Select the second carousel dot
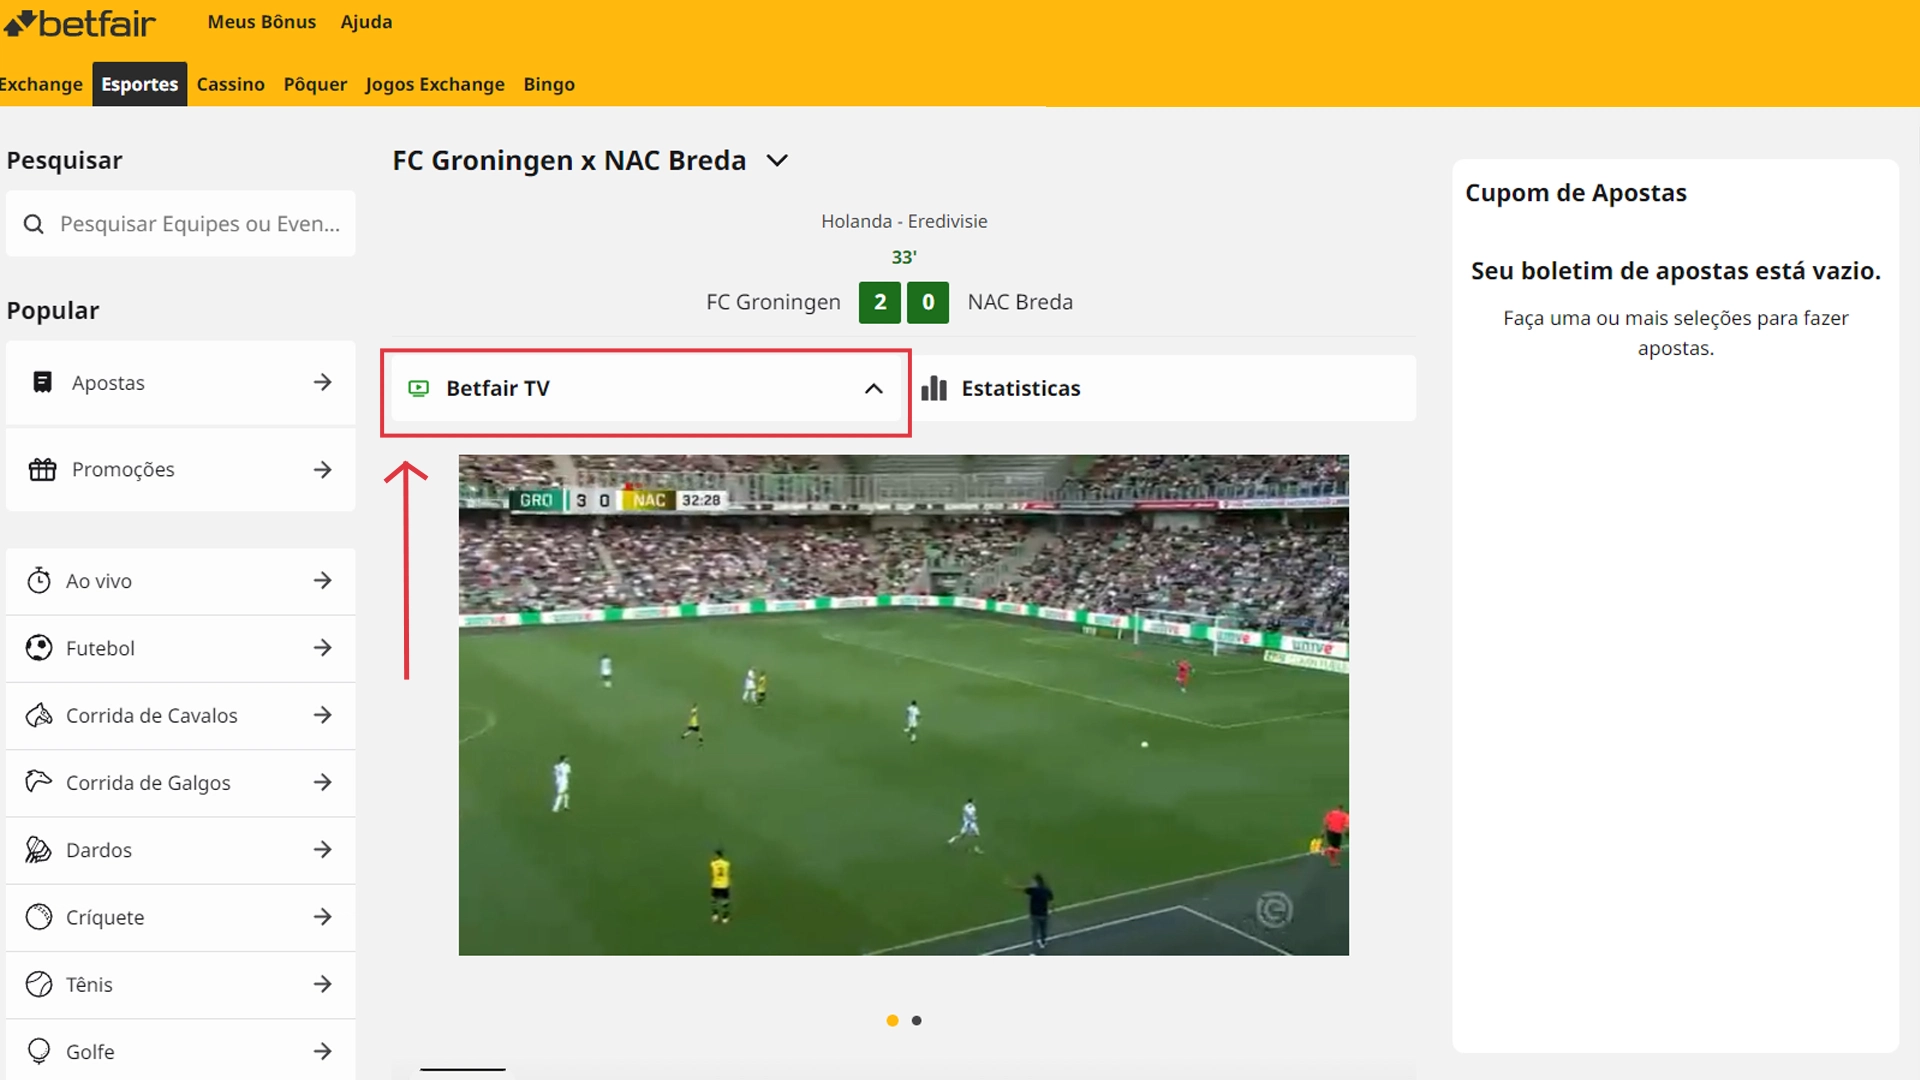The height and width of the screenshot is (1080, 1920). [917, 1020]
